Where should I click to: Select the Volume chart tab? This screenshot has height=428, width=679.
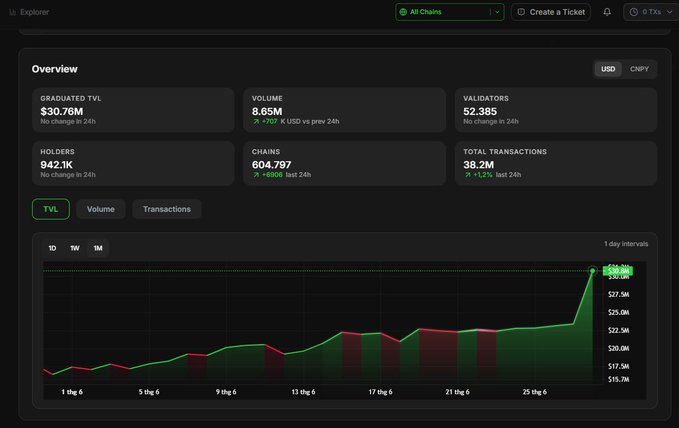(x=100, y=209)
